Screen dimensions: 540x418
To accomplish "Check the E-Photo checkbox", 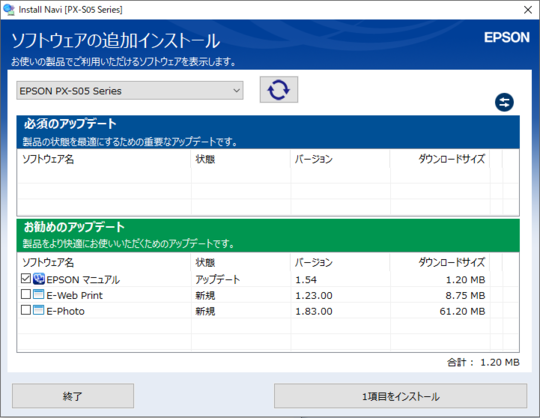I will coord(26,310).
